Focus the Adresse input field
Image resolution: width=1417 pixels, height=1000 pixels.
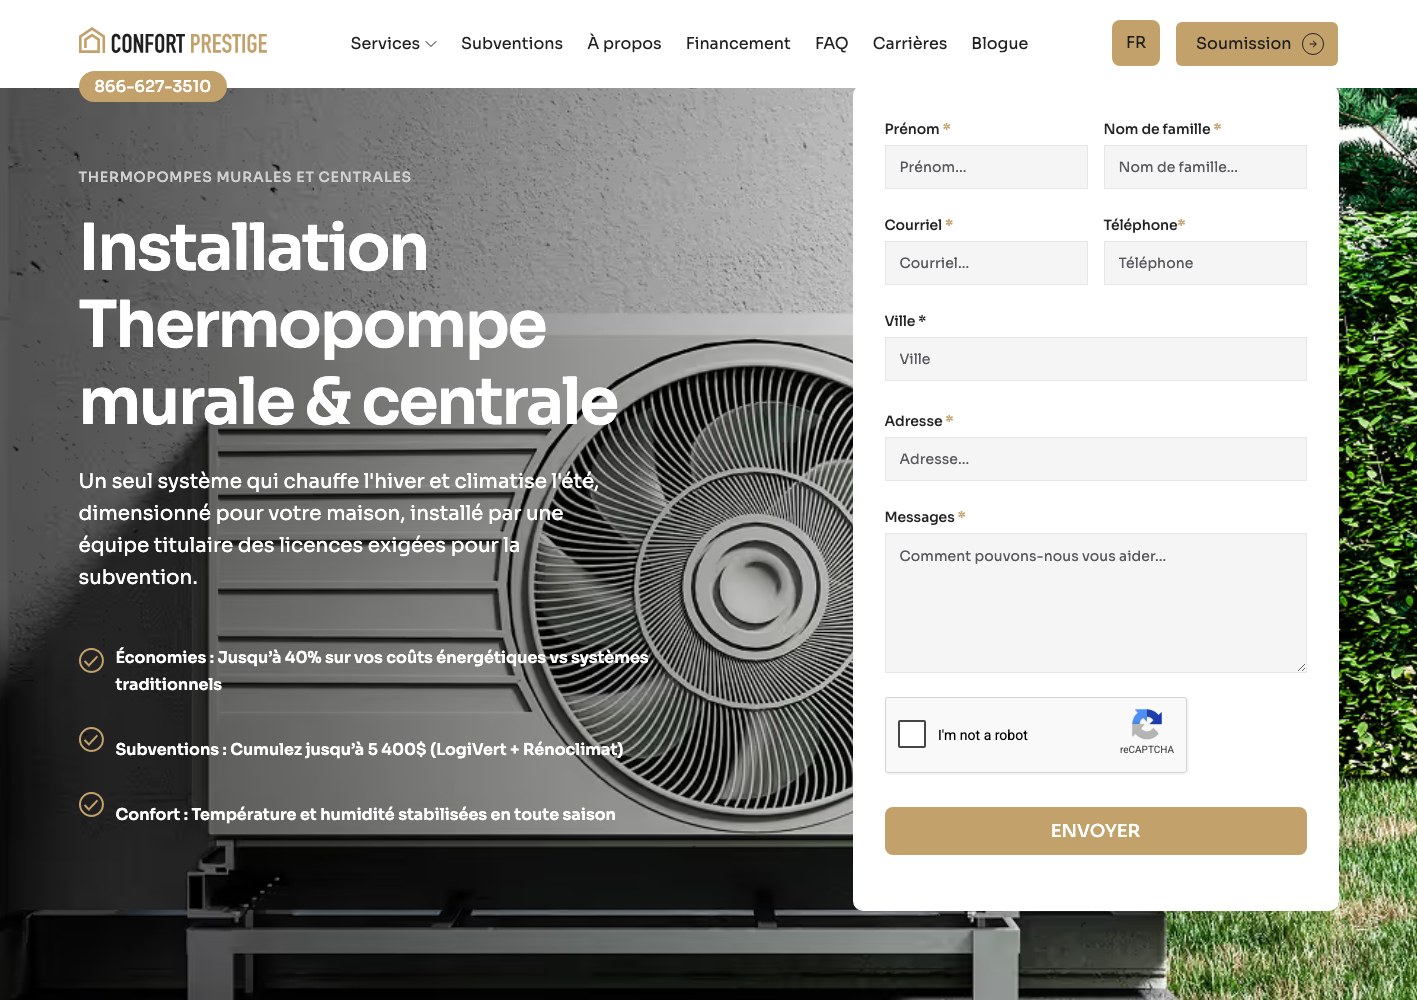click(1095, 459)
